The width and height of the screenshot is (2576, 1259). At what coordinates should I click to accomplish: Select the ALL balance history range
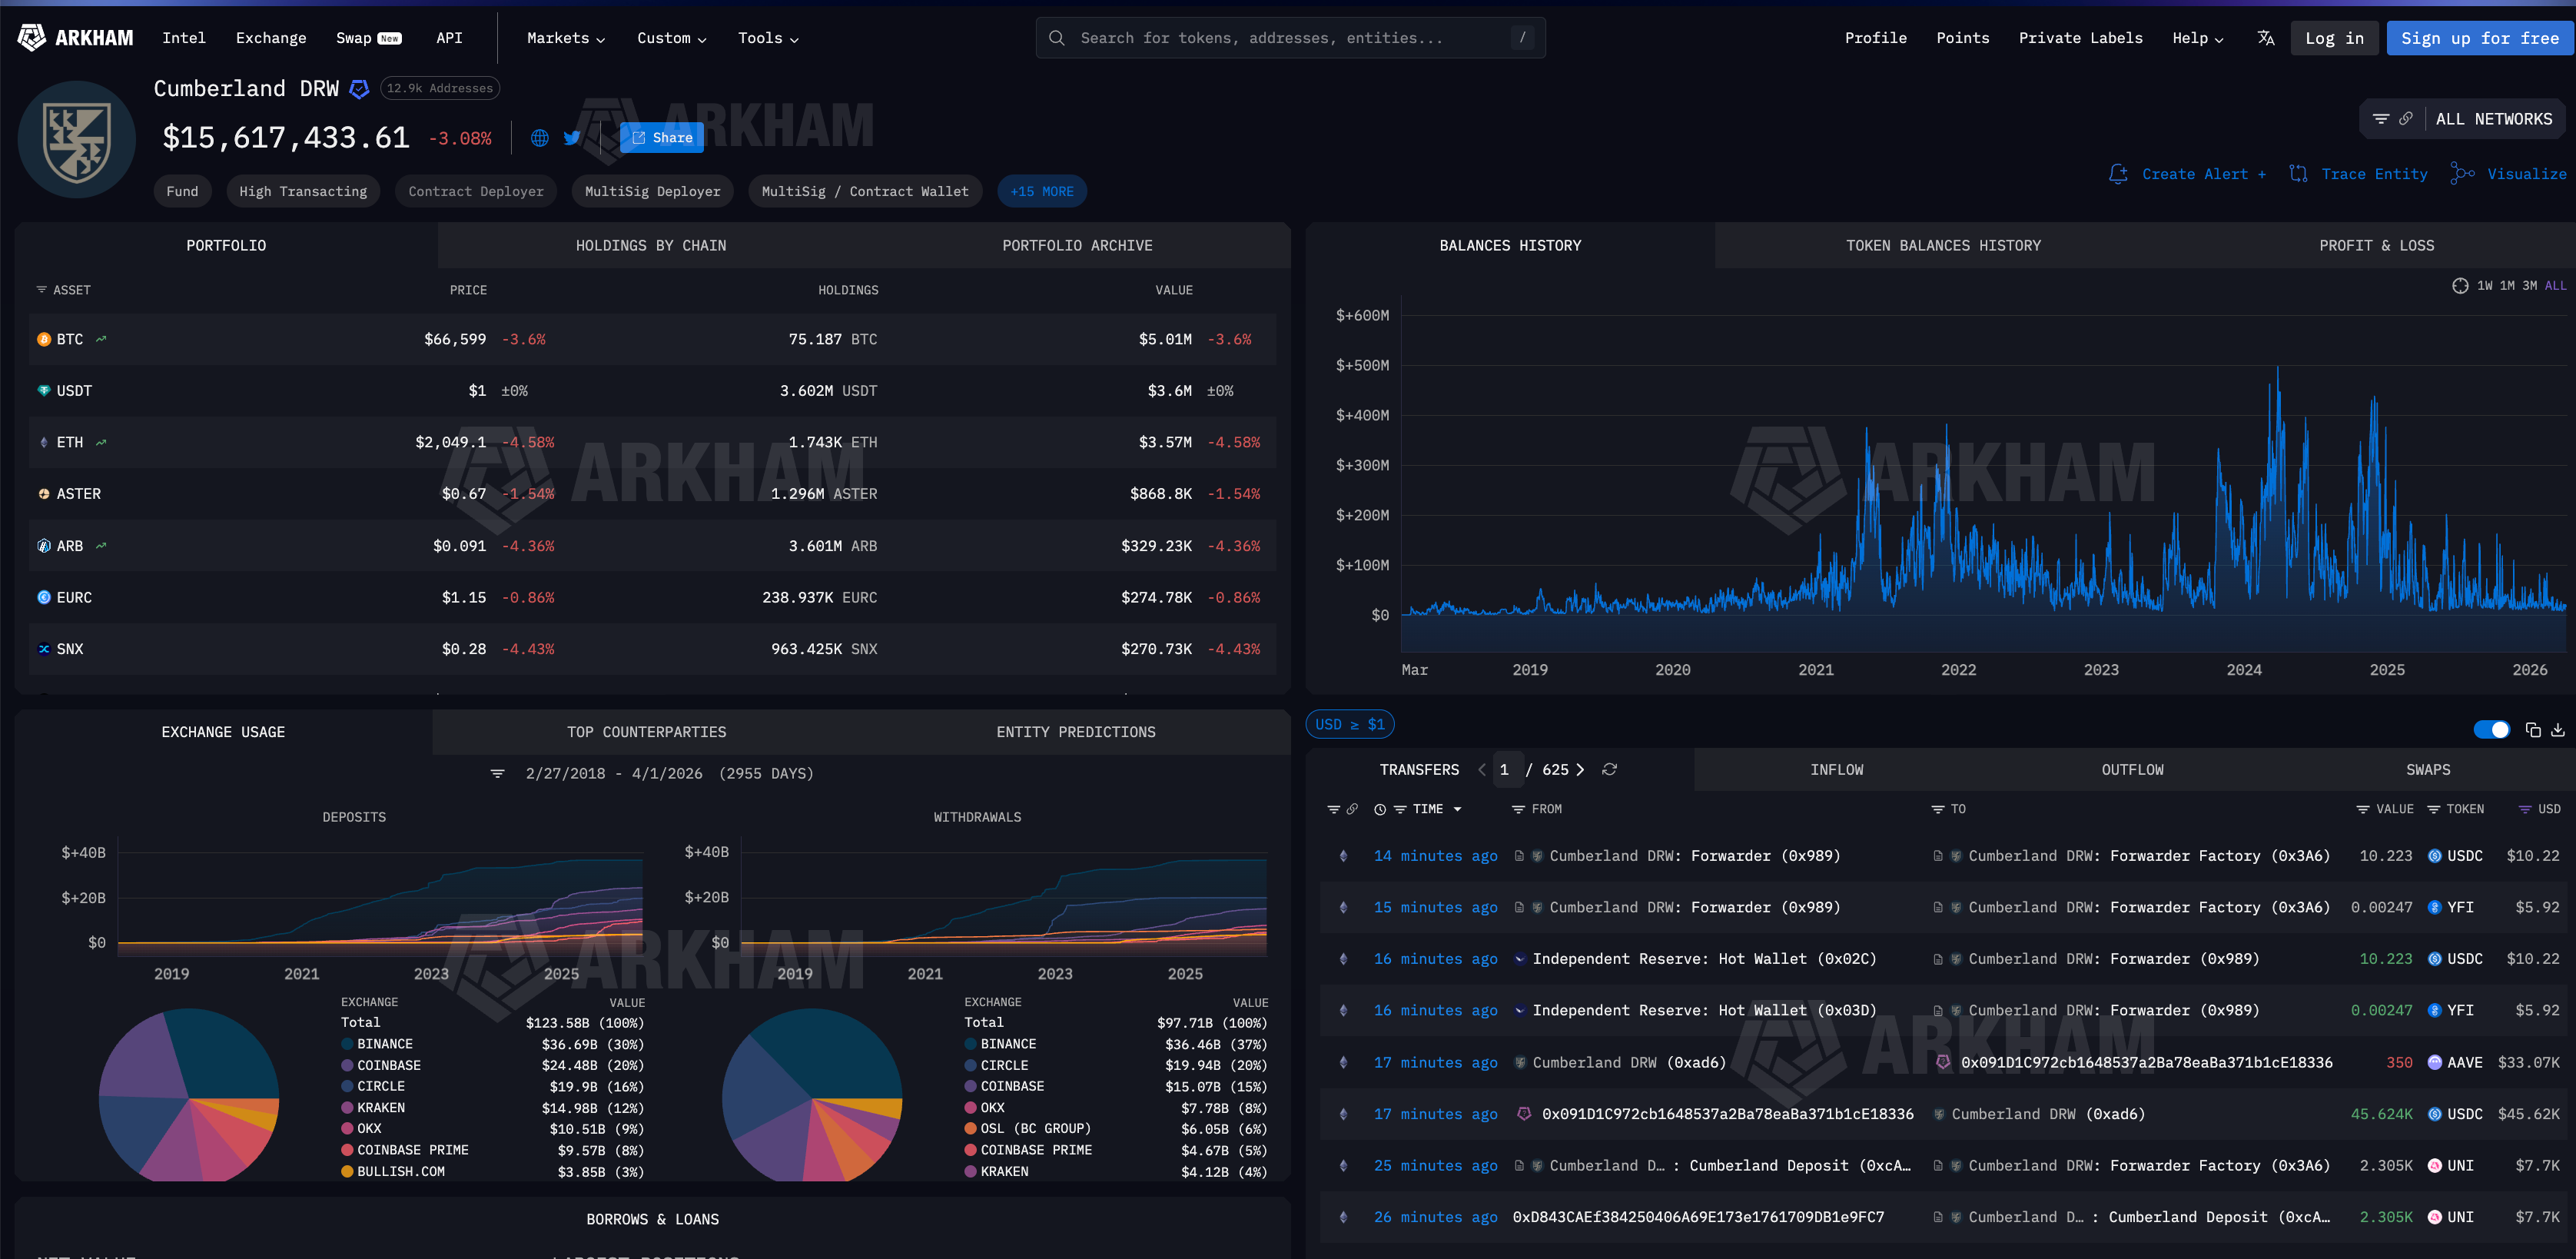(2556, 286)
